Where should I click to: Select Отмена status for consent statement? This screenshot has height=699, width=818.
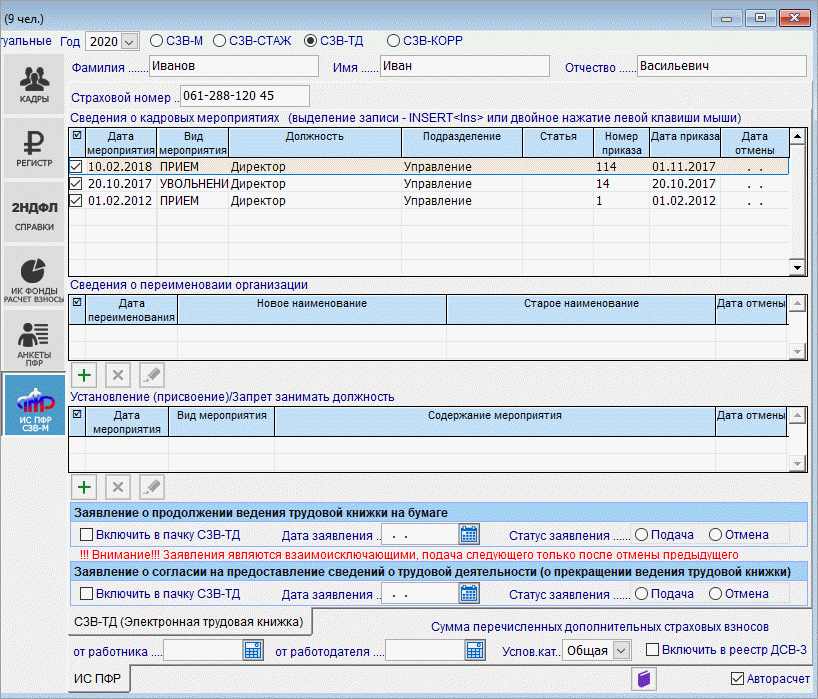[x=716, y=594]
